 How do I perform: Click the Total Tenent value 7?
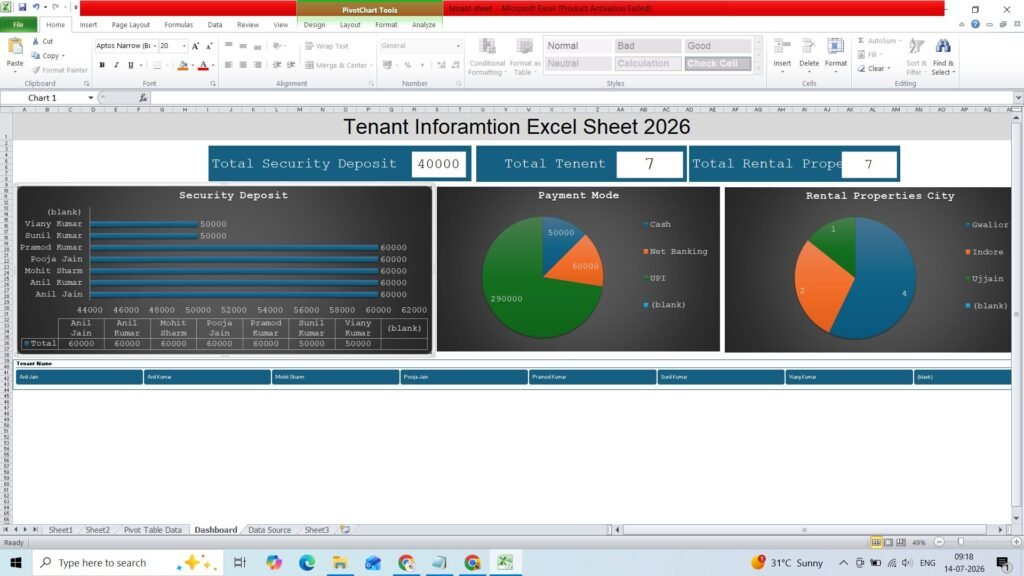(x=649, y=164)
